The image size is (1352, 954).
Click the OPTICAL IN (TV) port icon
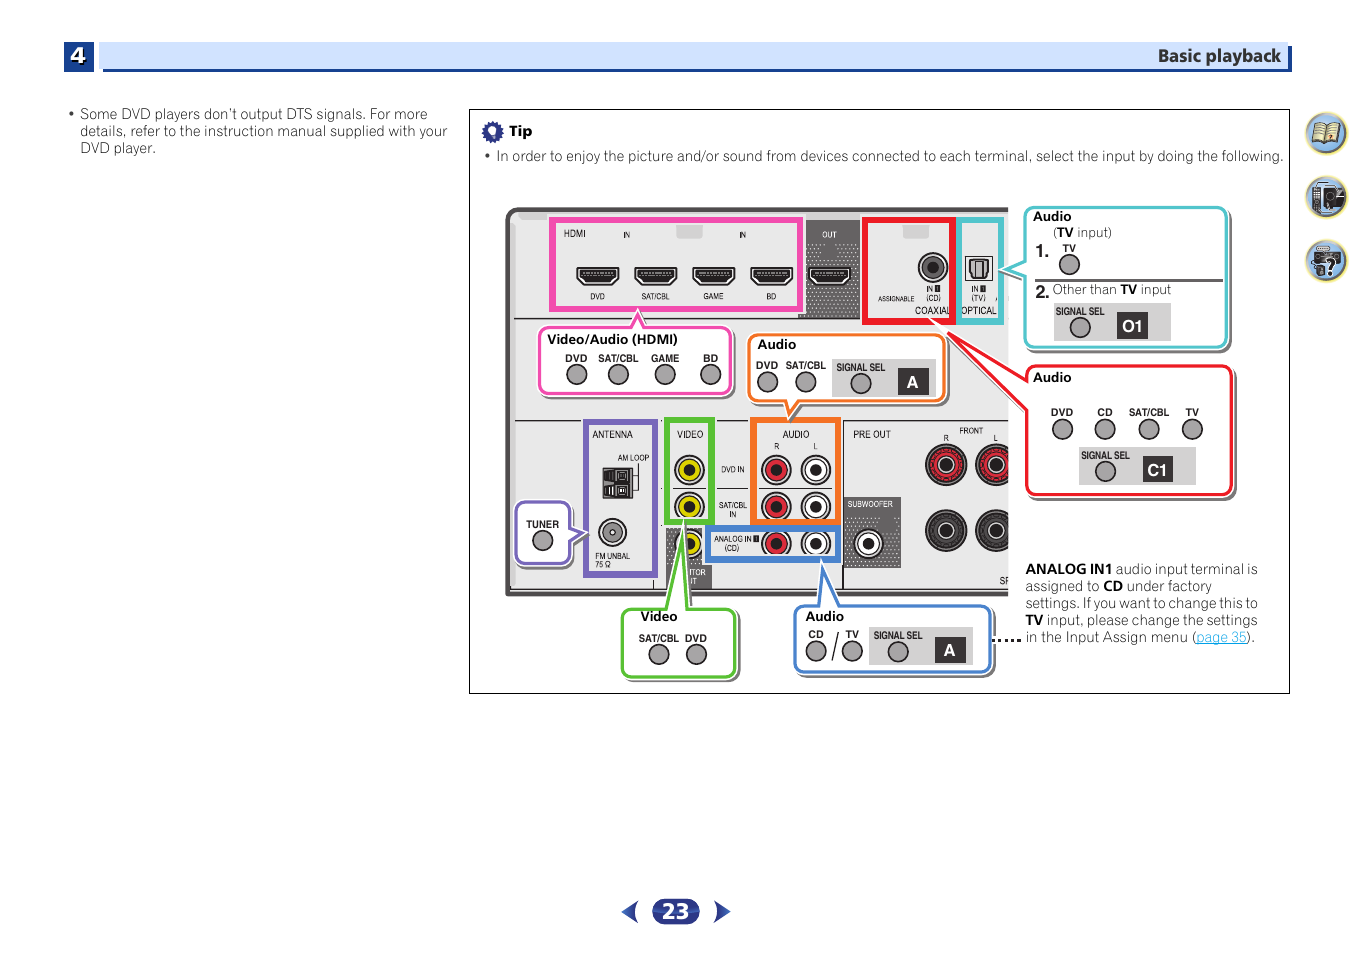978,268
